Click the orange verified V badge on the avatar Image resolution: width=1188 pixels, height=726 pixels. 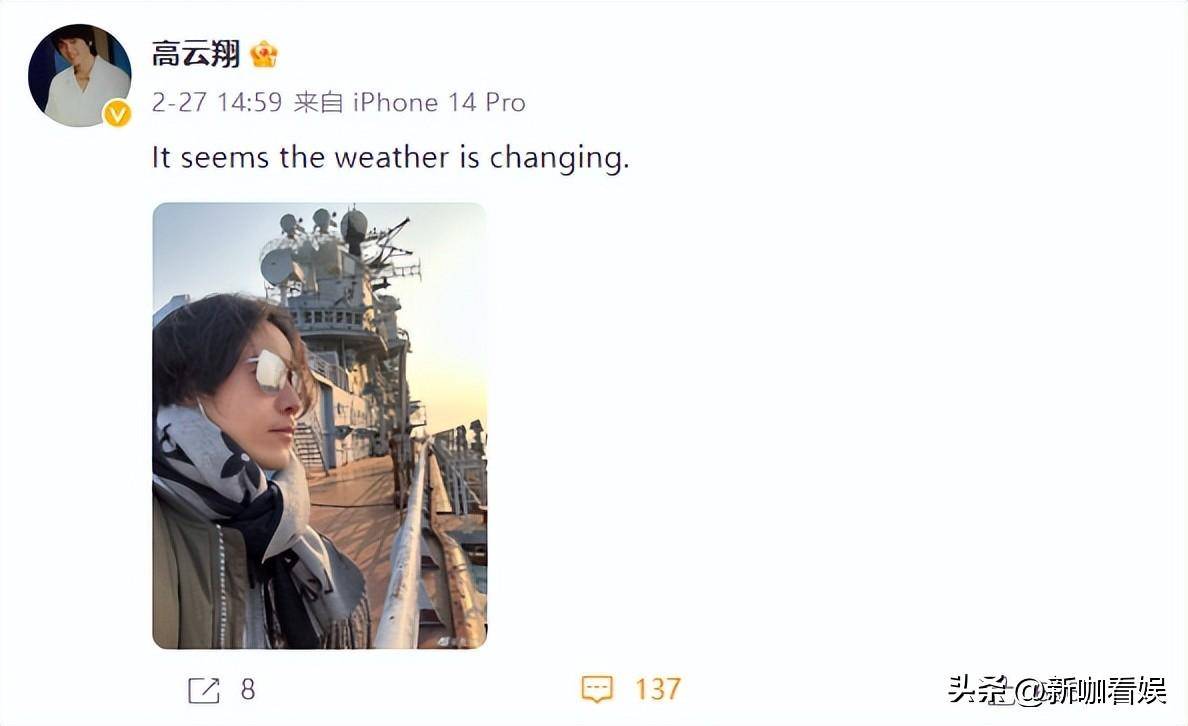point(117,114)
